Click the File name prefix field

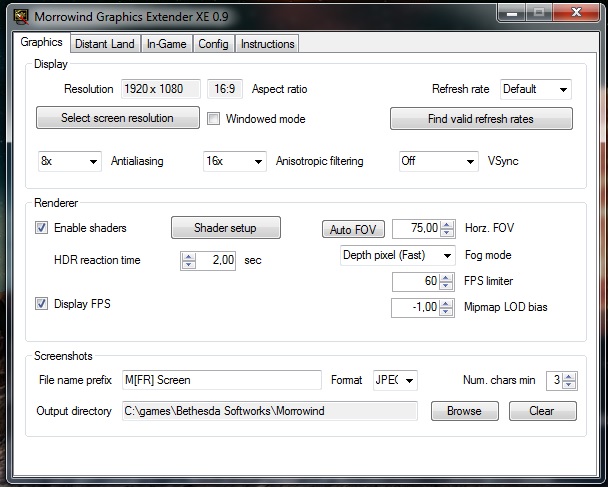click(222, 380)
